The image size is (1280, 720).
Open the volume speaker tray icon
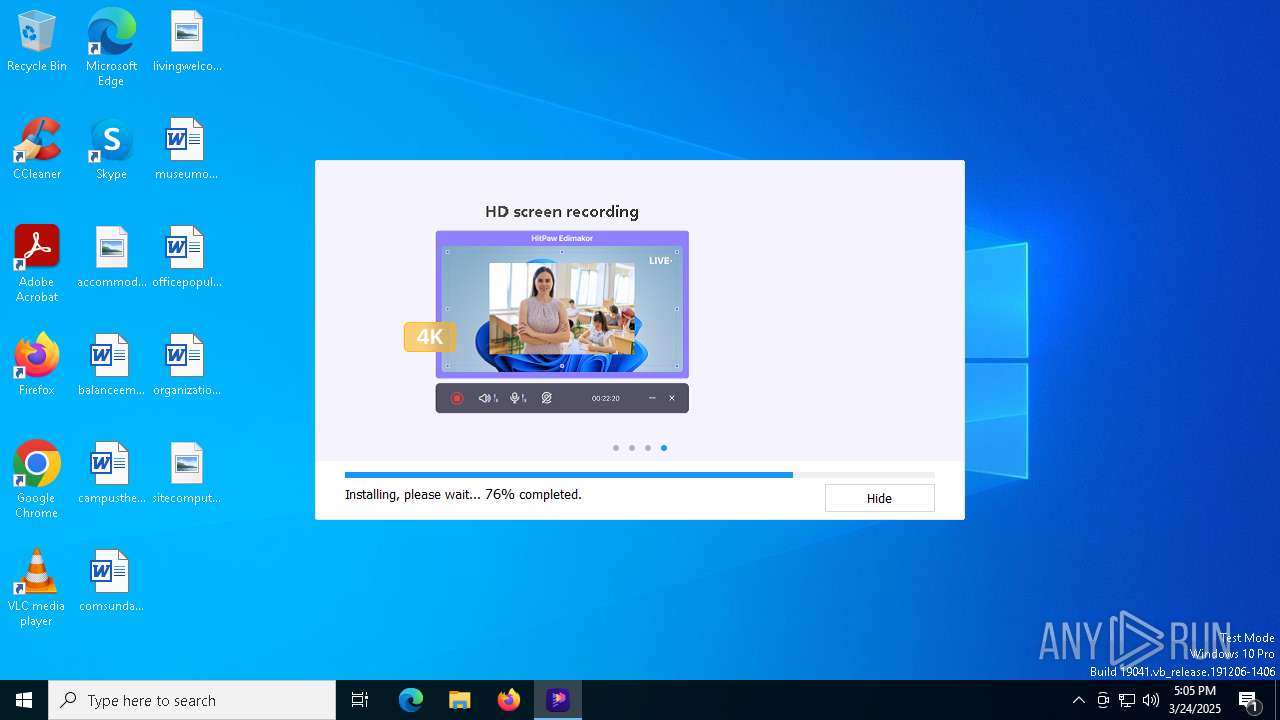(1151, 700)
